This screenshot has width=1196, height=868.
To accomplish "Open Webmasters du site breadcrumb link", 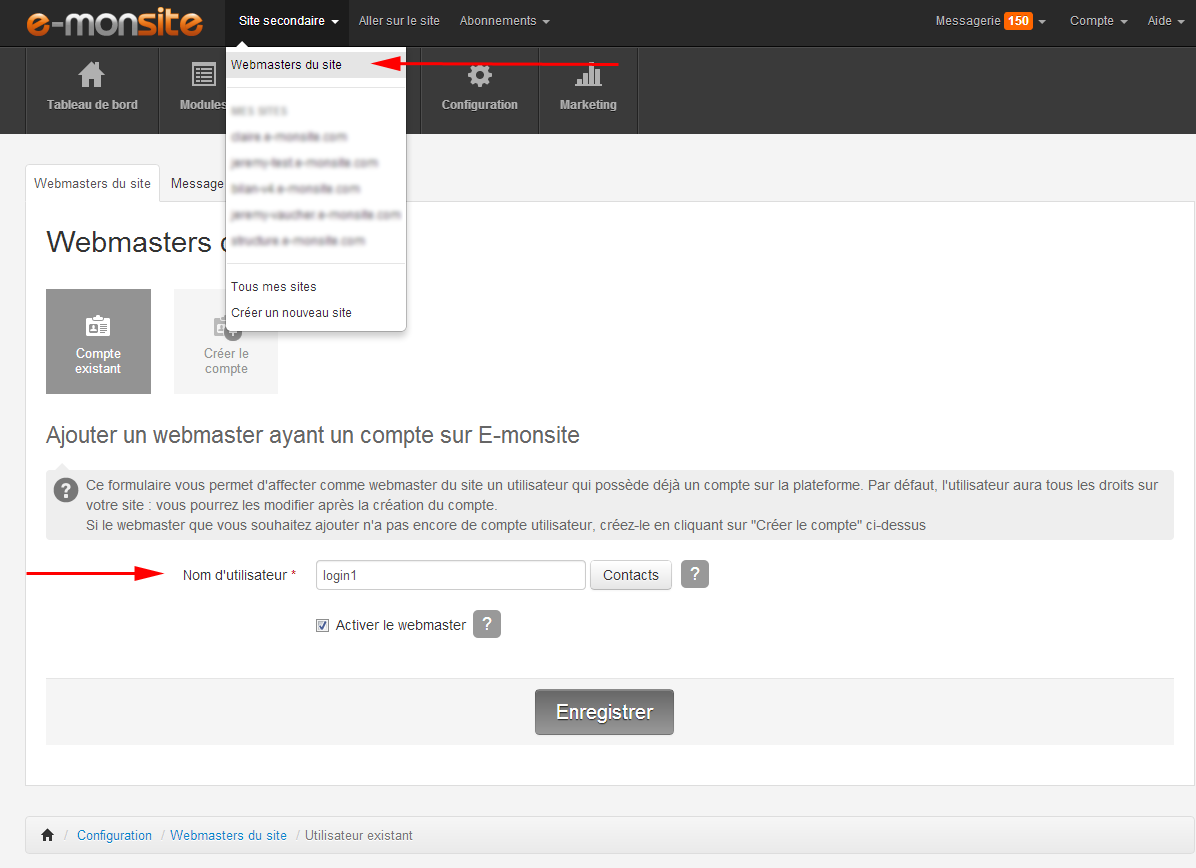I will point(228,836).
